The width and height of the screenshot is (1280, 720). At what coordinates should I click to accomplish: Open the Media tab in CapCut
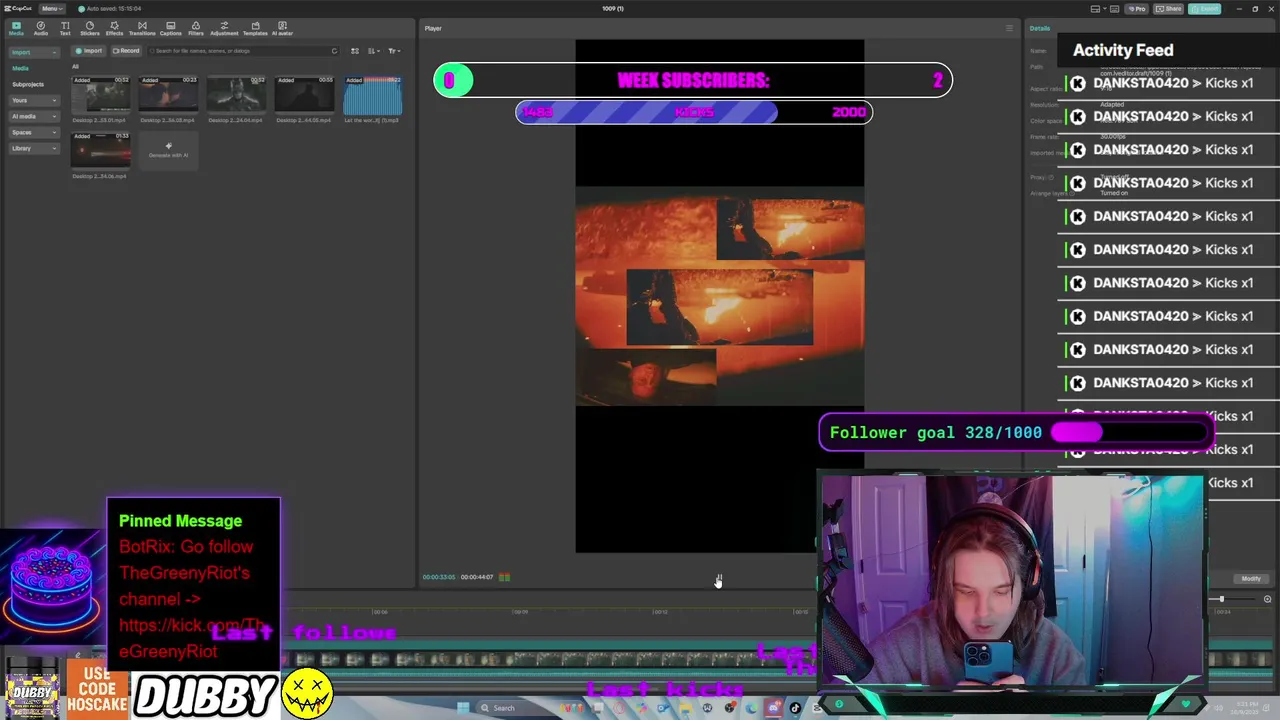[x=16, y=28]
